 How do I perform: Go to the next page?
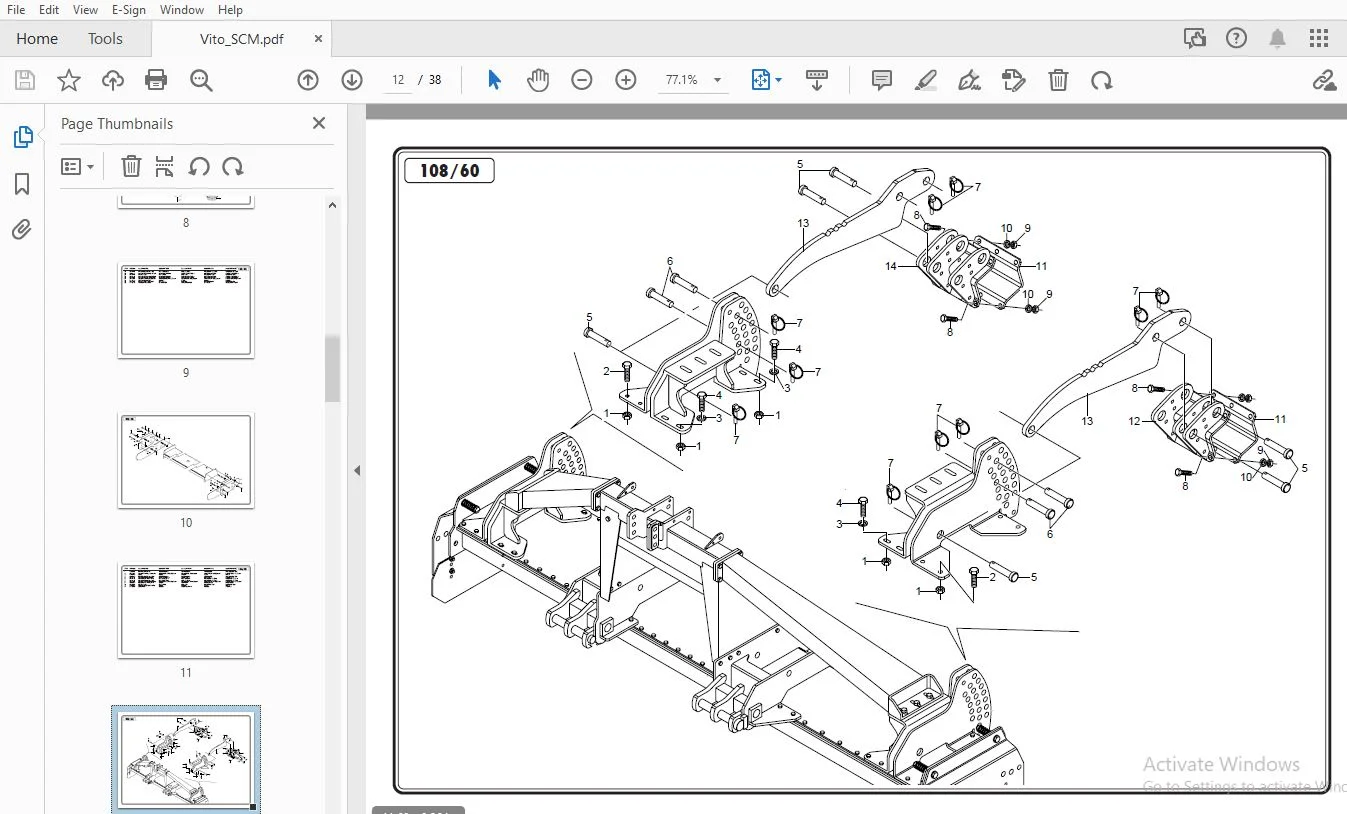pyautogui.click(x=352, y=80)
